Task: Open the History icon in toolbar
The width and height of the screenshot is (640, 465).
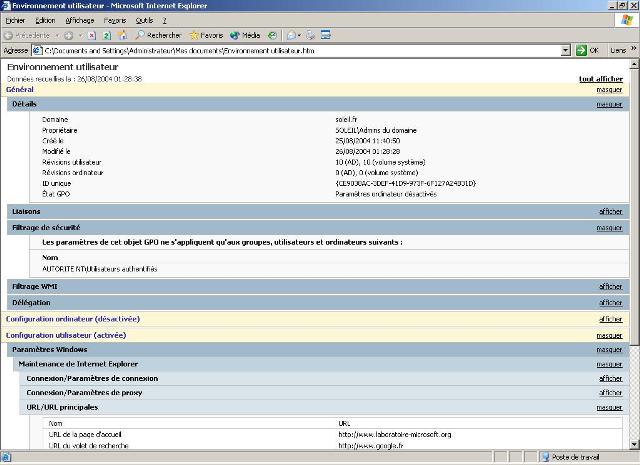Action: tap(272, 35)
